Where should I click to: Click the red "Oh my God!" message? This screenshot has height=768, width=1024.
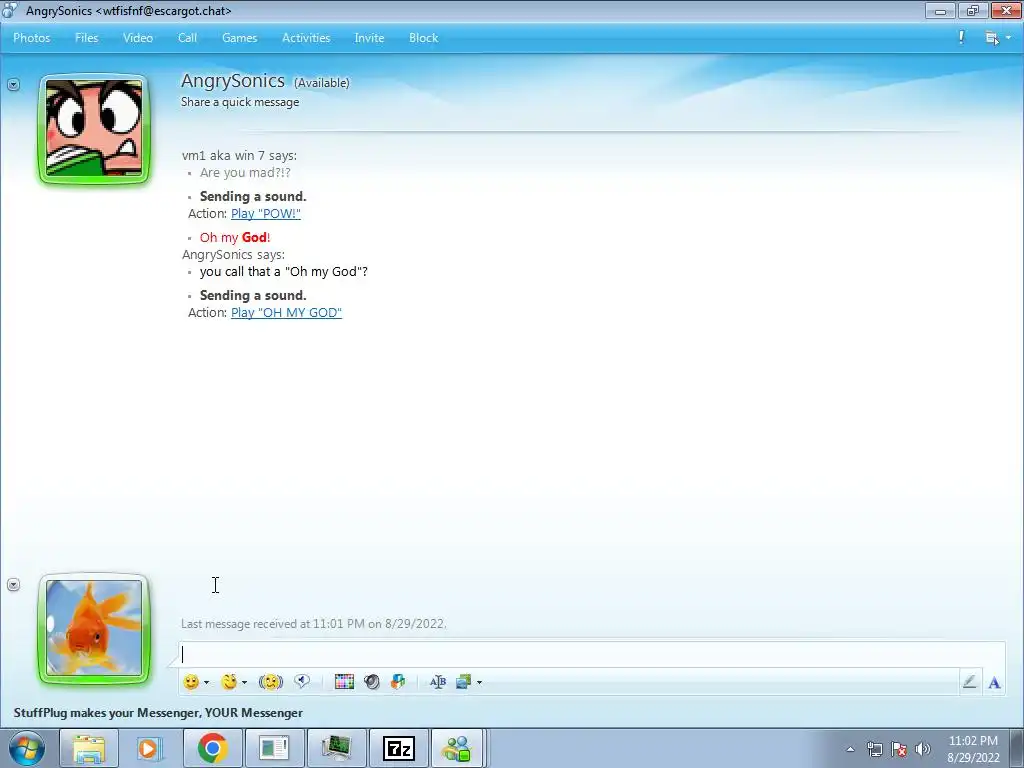[235, 238]
